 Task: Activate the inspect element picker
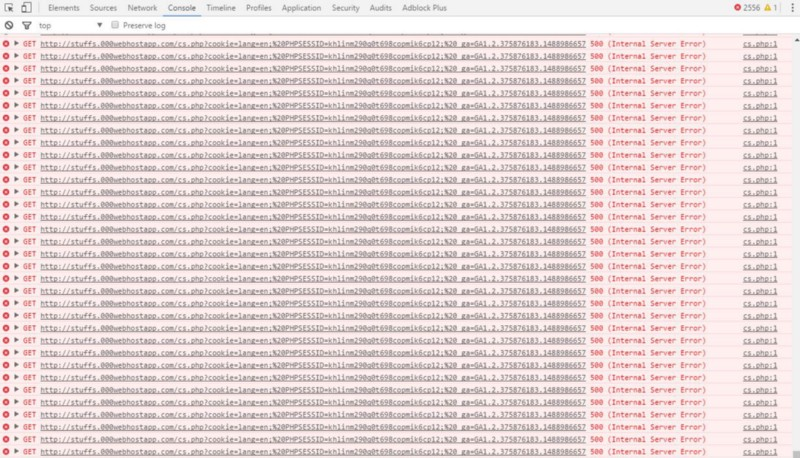point(9,8)
